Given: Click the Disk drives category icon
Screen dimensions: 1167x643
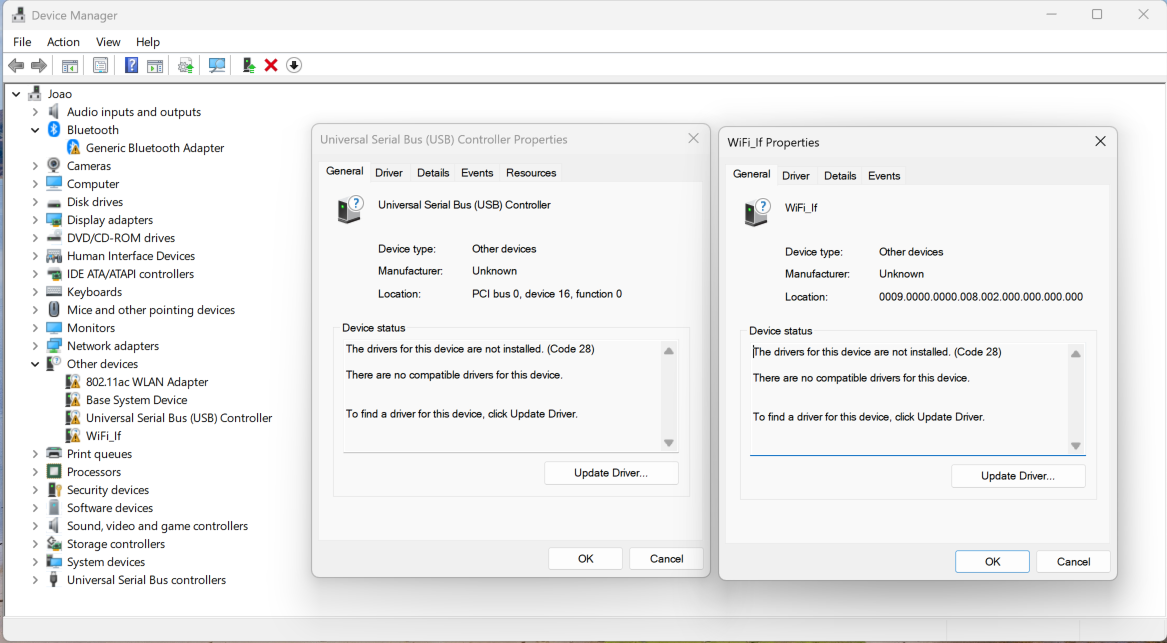Looking at the screenshot, I should click(x=54, y=202).
